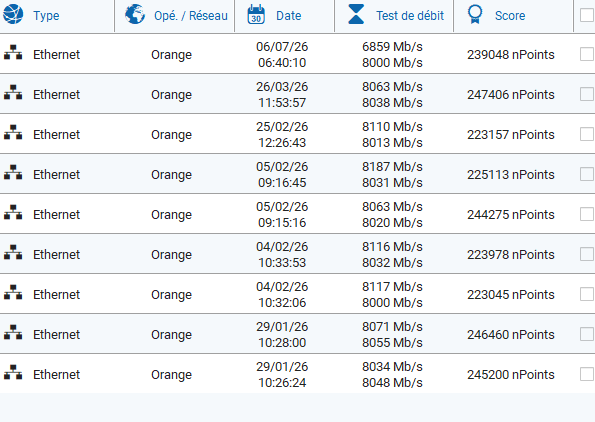The width and height of the screenshot is (595, 422).
Task: Click the award ribbon icon beside Score
Action: pos(475,14)
